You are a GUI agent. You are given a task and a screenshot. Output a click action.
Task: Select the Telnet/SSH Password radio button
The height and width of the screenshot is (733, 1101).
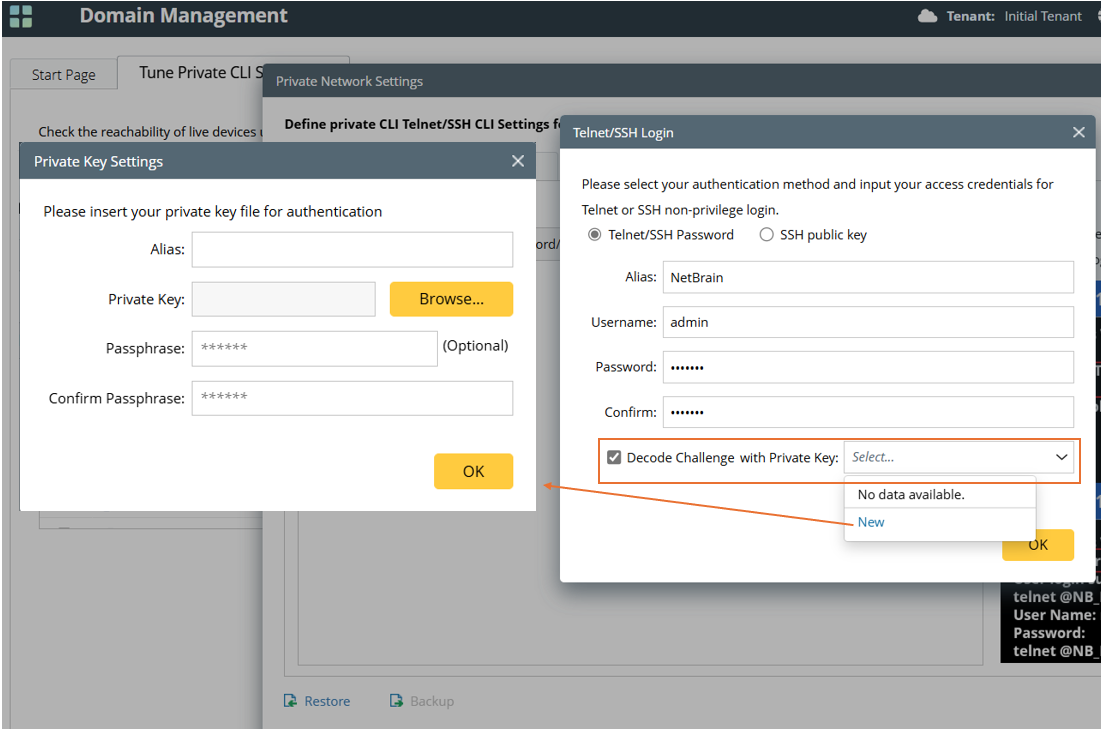coord(596,235)
